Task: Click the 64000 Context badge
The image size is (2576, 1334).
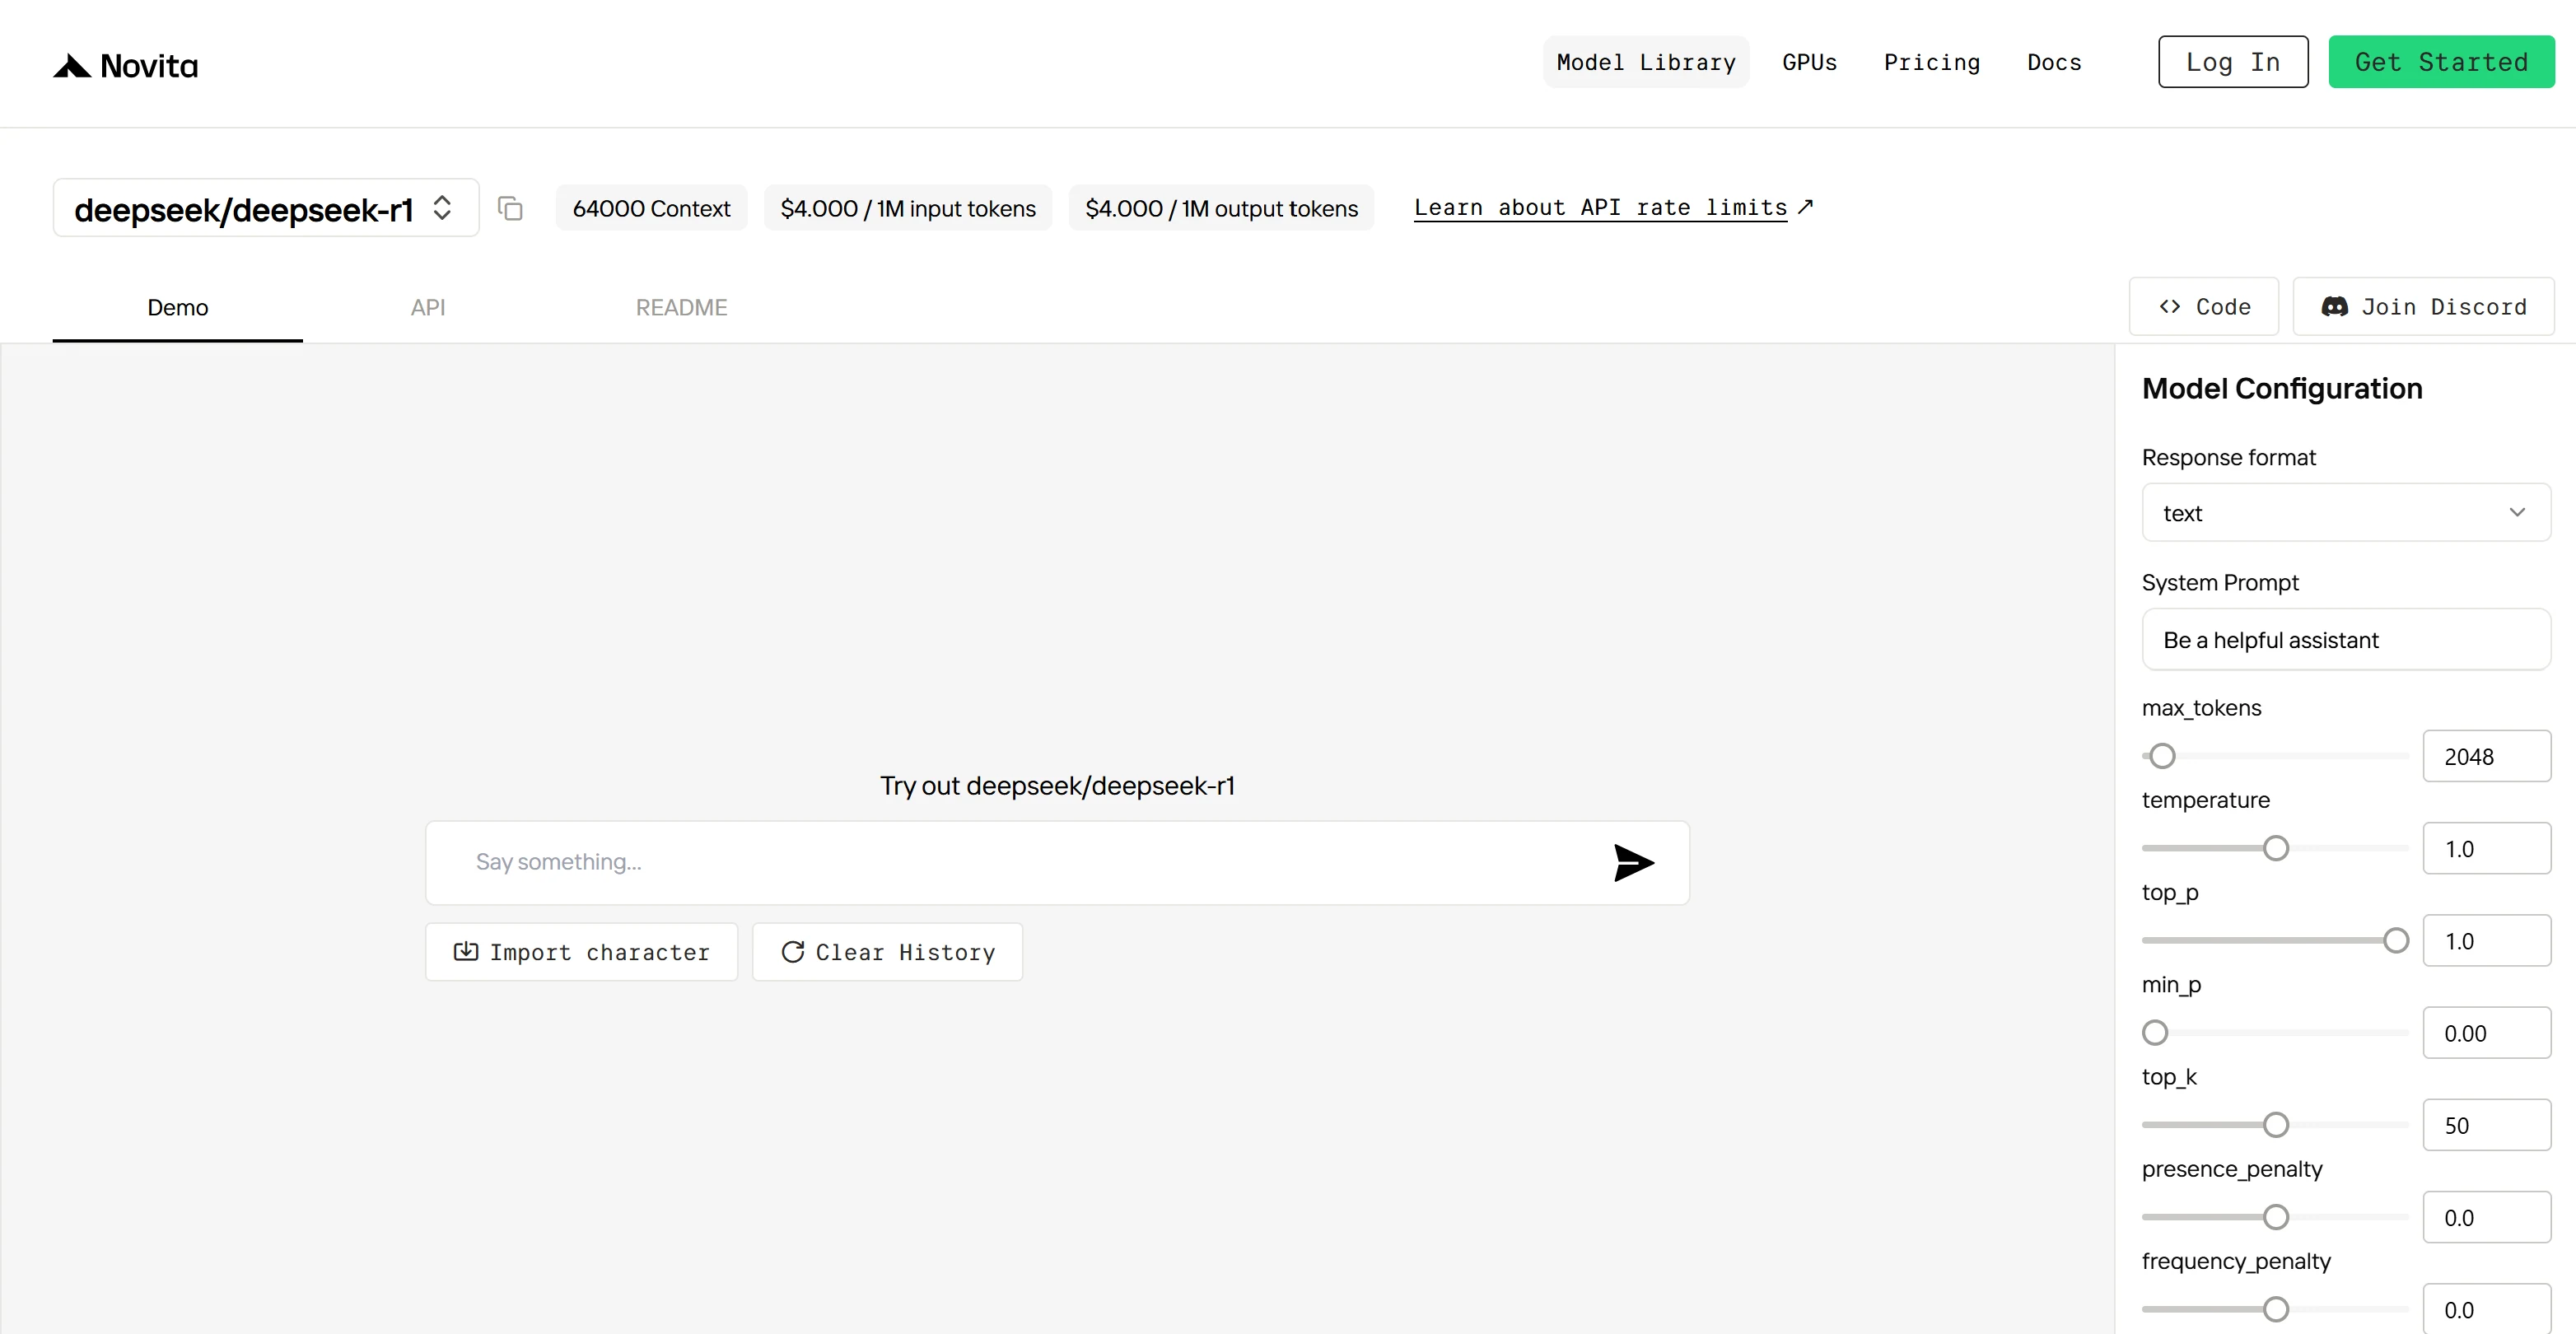Action: [651, 208]
